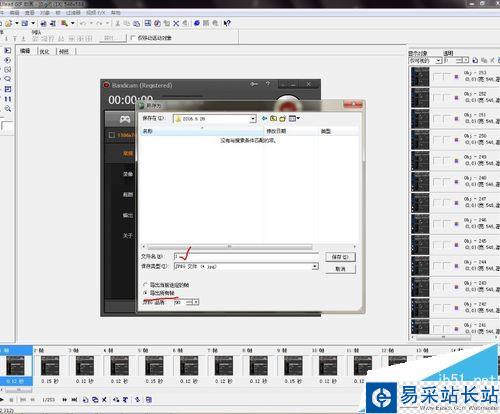Select frame 5 thumbnail in frame strip

(x=154, y=366)
